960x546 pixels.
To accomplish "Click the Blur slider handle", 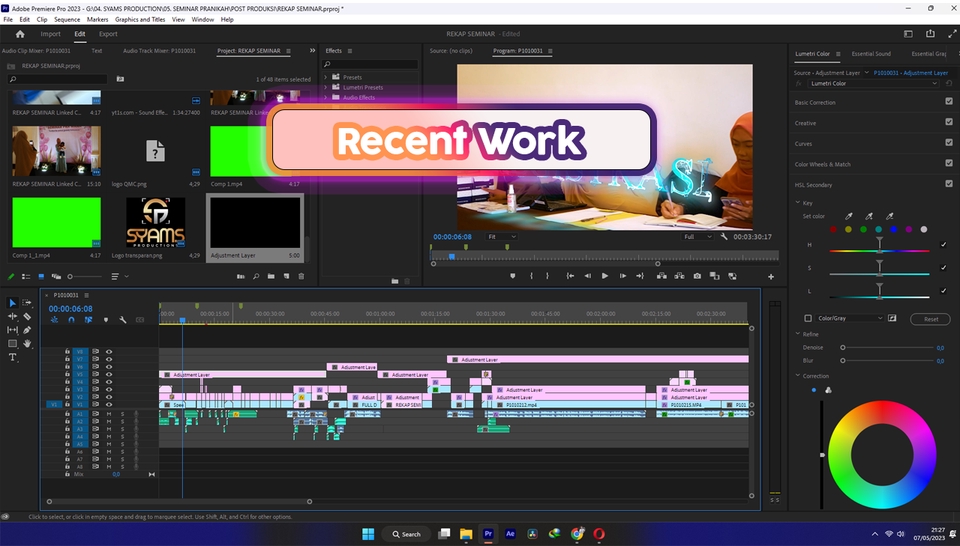I will pos(842,361).
